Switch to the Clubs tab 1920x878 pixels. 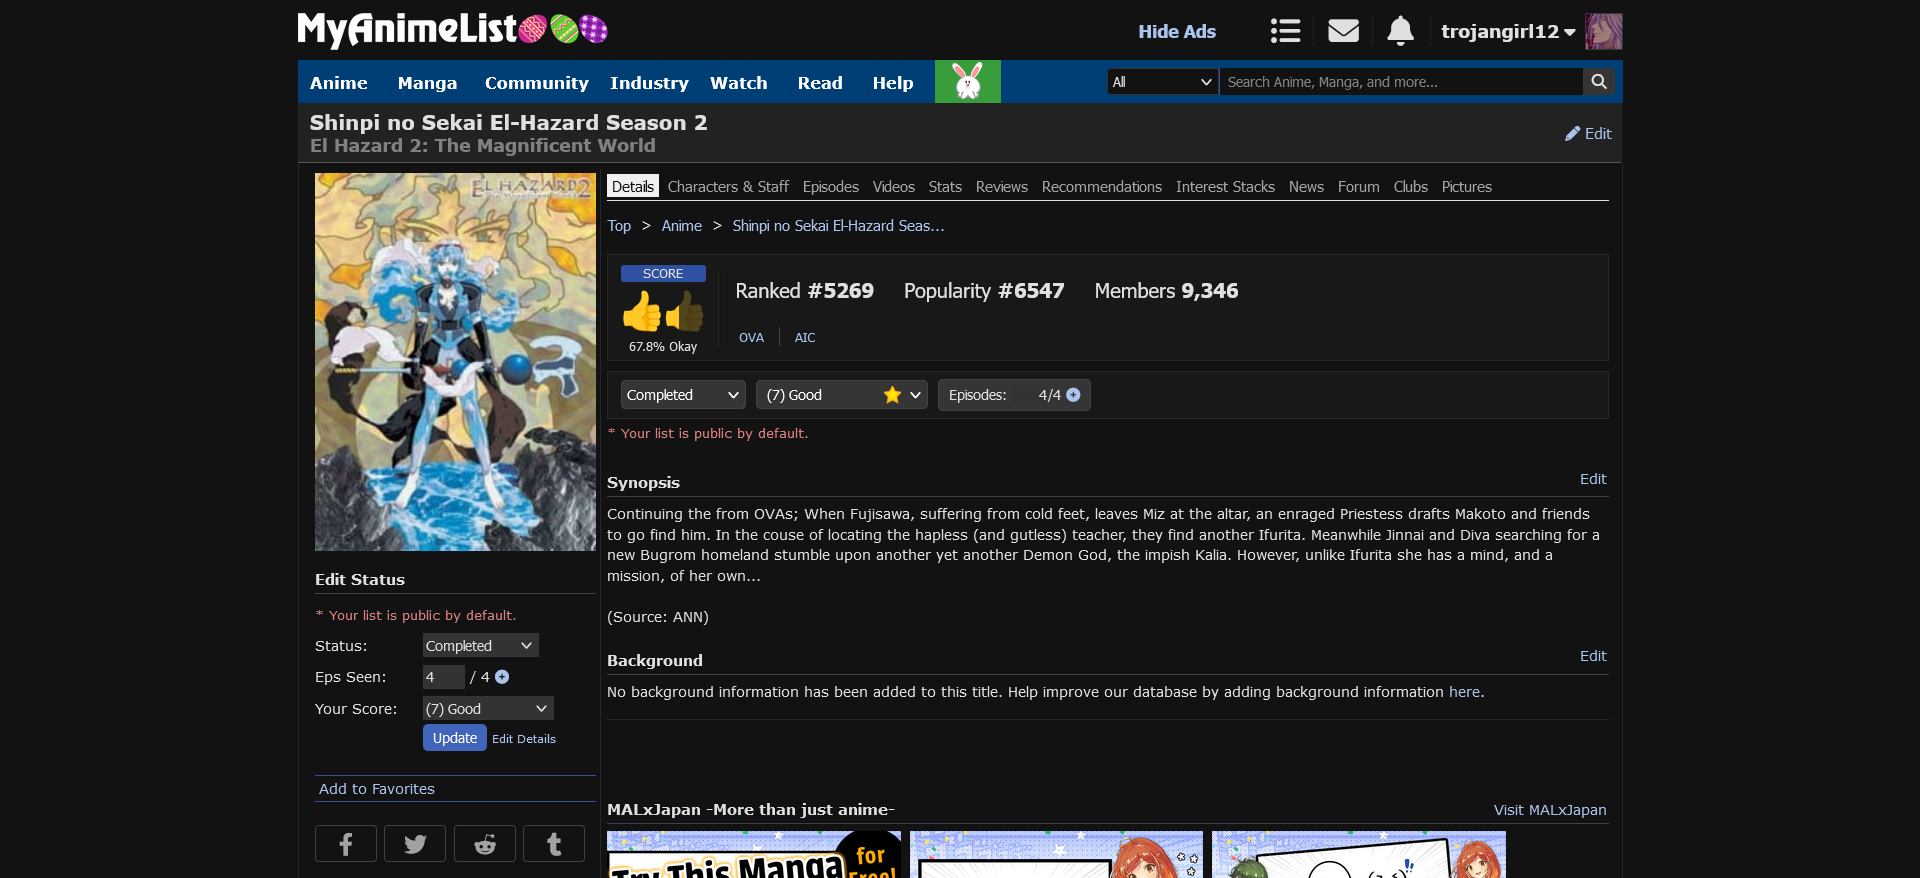pyautogui.click(x=1411, y=187)
